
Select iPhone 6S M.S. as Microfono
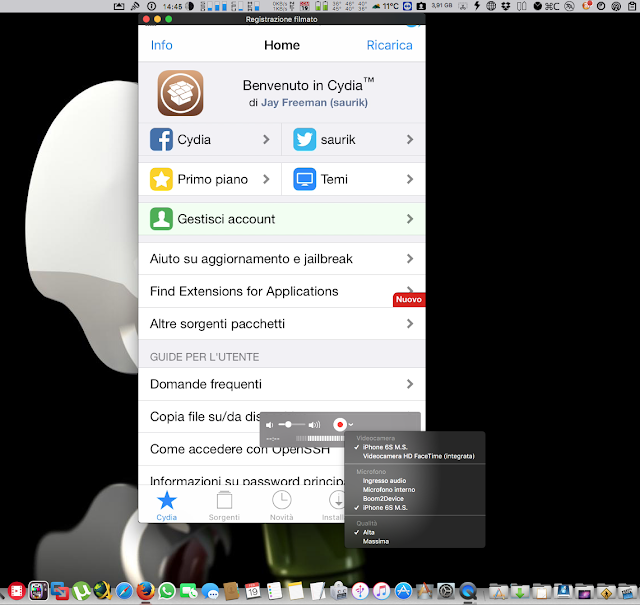(x=385, y=507)
